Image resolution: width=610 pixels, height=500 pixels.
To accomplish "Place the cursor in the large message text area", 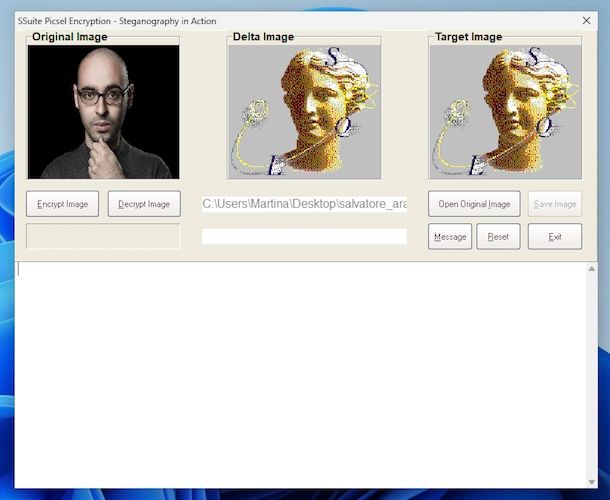I will pyautogui.click(x=301, y=375).
